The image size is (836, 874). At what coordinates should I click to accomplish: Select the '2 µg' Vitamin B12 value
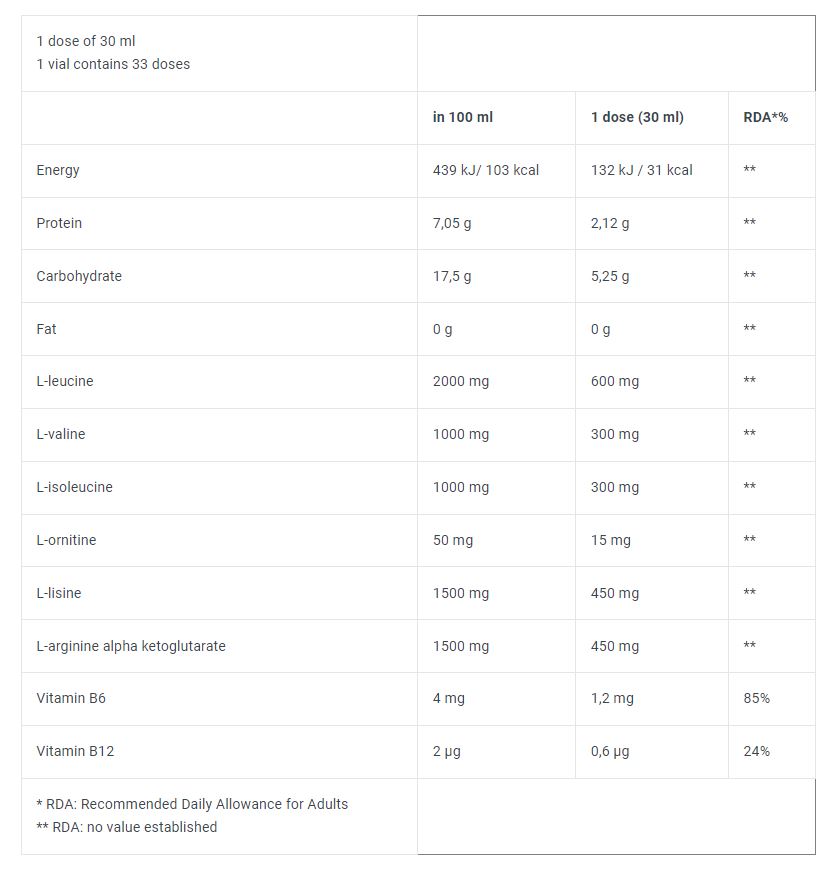click(446, 752)
